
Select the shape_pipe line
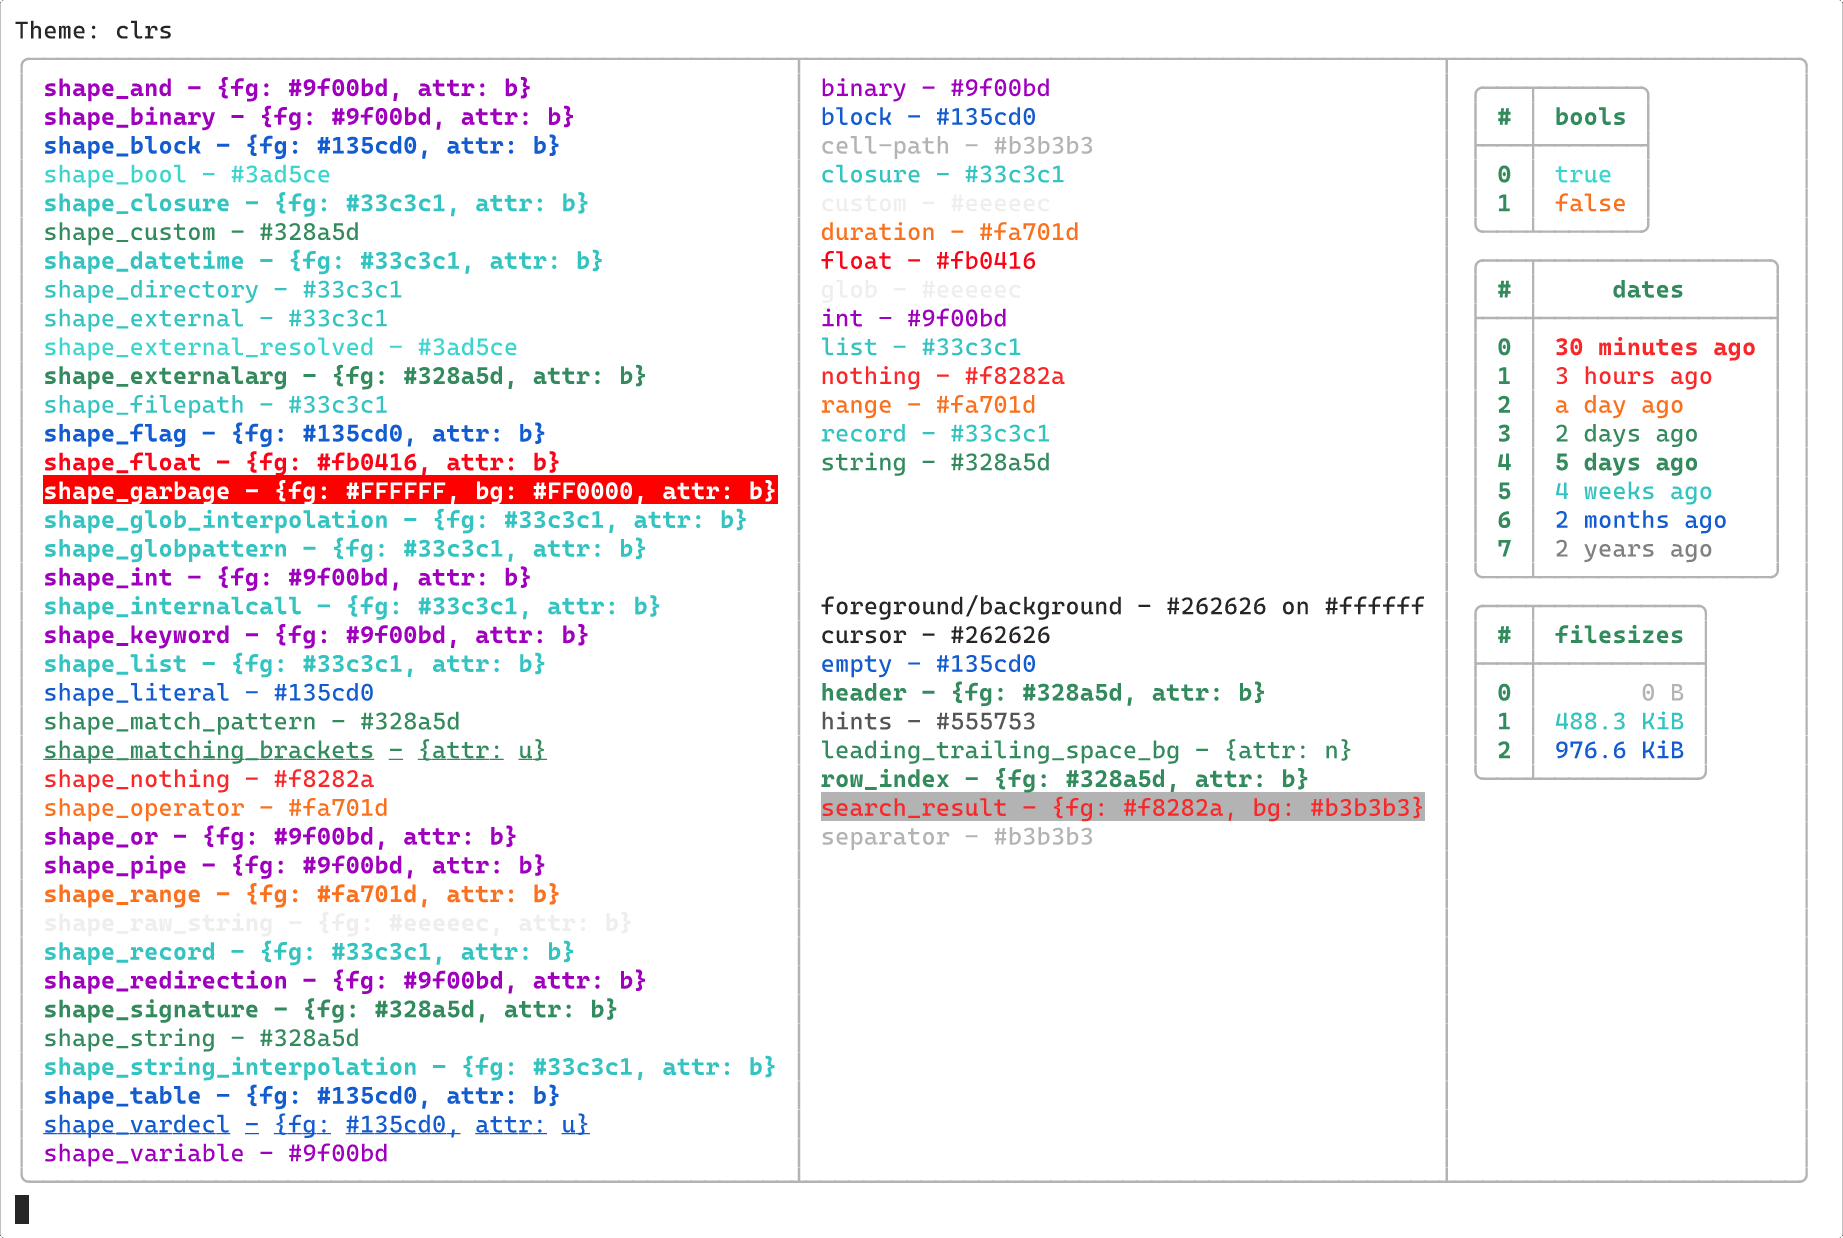pos(295,866)
